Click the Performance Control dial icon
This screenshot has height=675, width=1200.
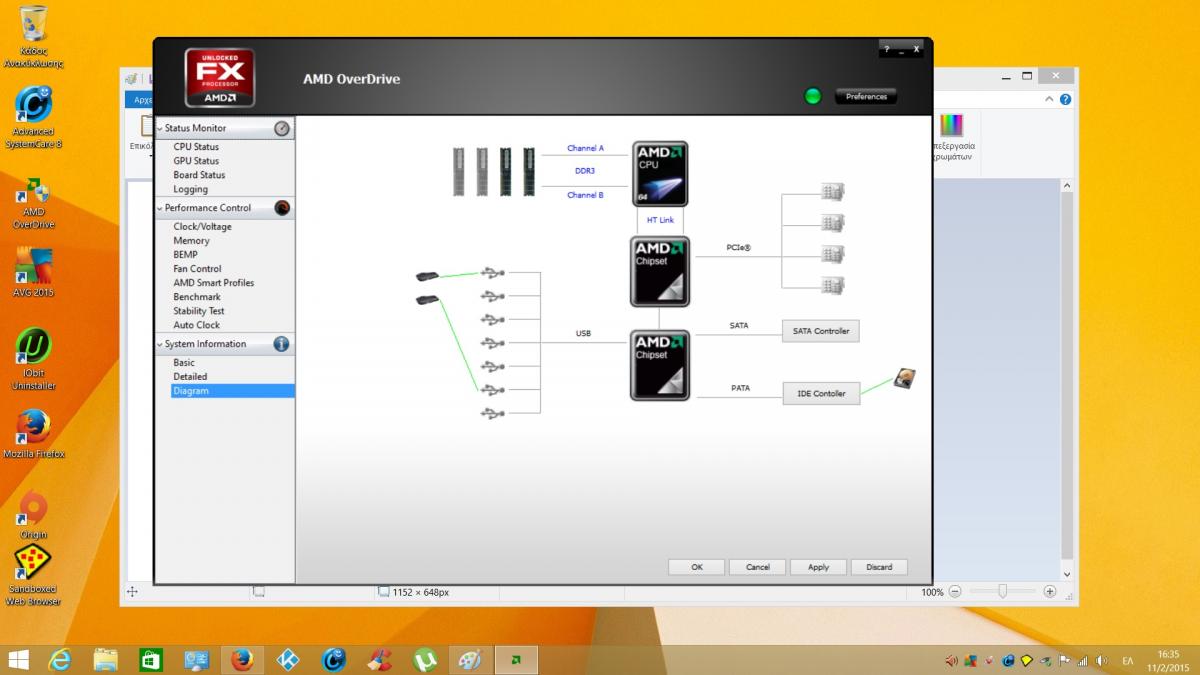pos(282,208)
